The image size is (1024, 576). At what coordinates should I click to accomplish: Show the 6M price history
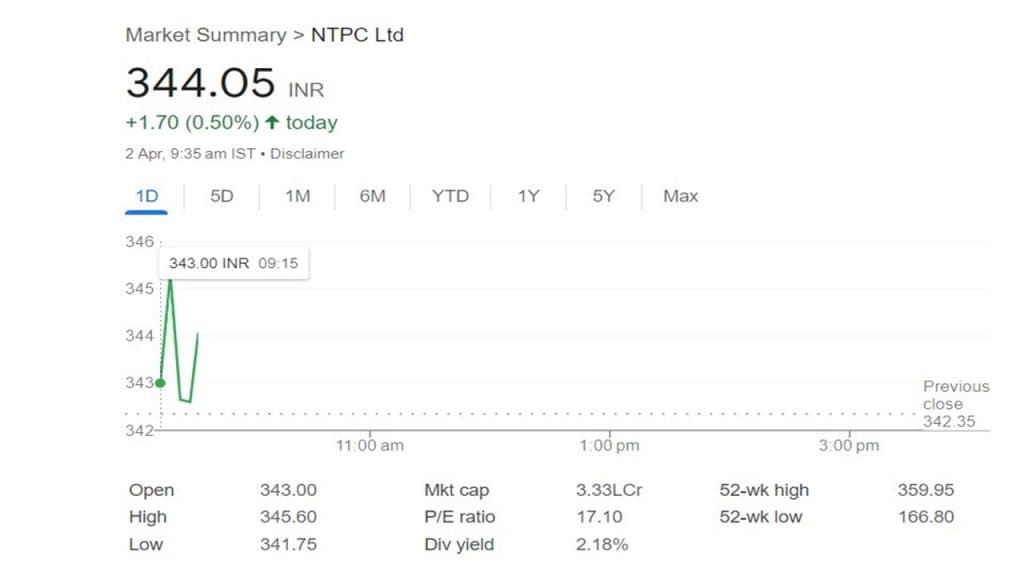372,196
